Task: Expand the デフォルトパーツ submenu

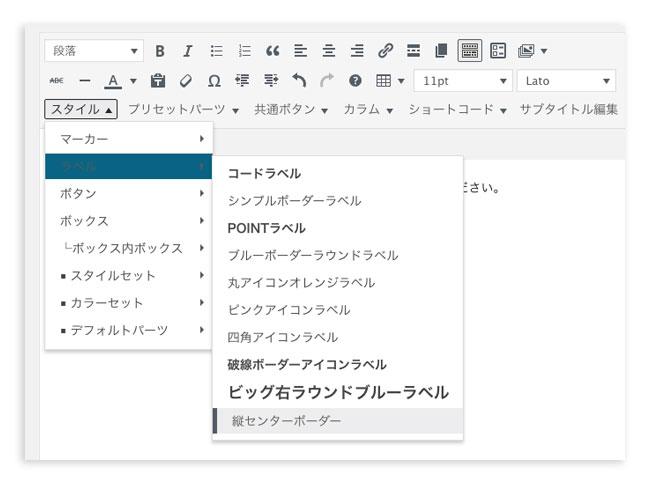Action: click(x=129, y=330)
